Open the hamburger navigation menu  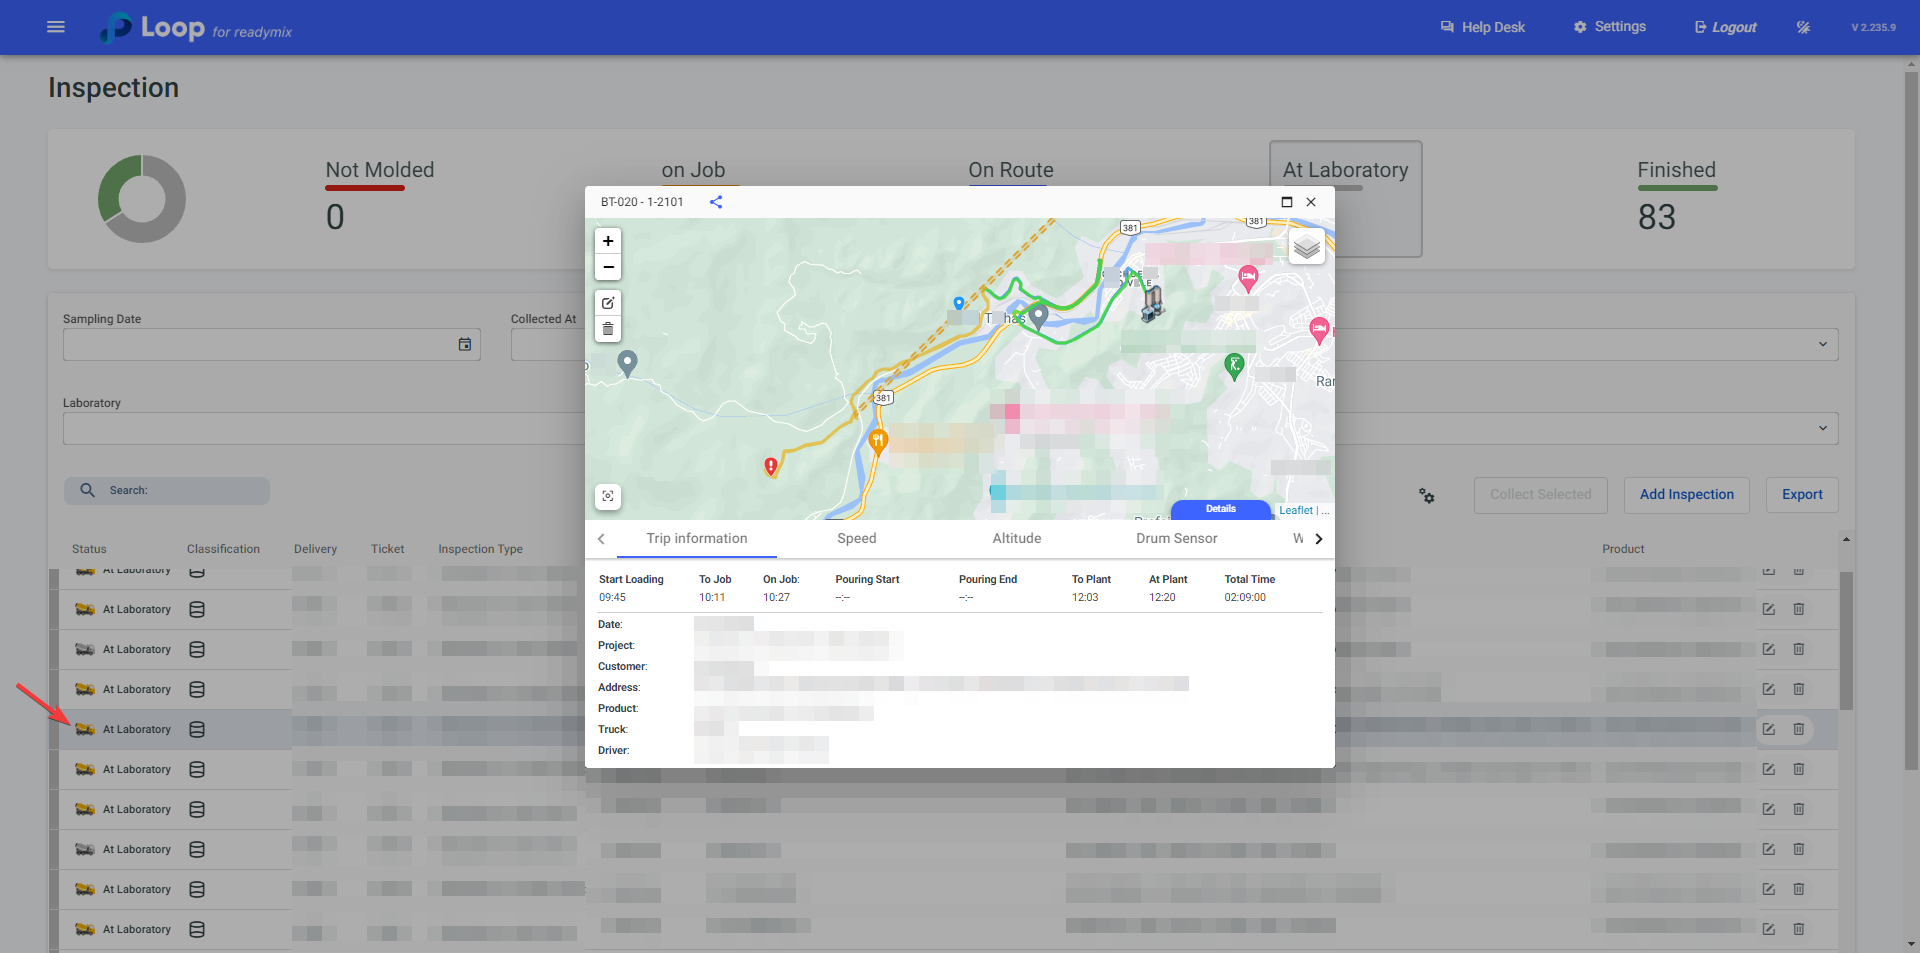(x=56, y=27)
